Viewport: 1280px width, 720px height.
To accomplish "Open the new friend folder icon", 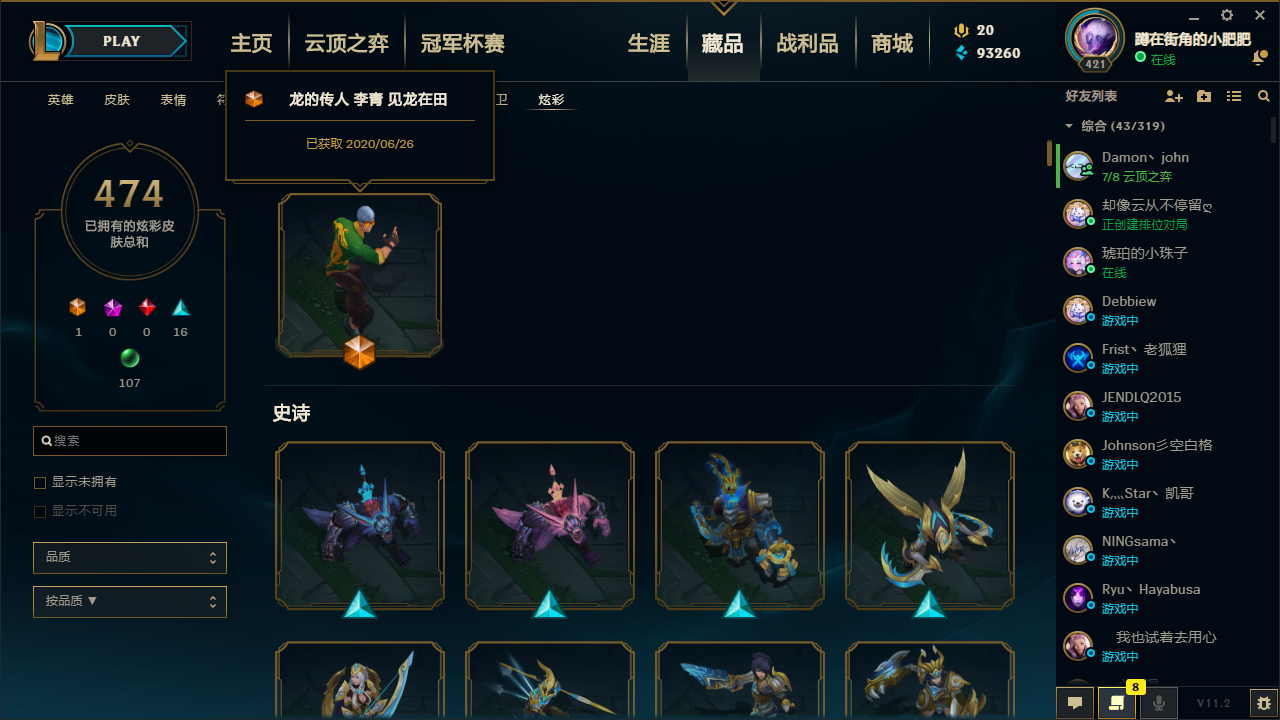I will [1204, 96].
